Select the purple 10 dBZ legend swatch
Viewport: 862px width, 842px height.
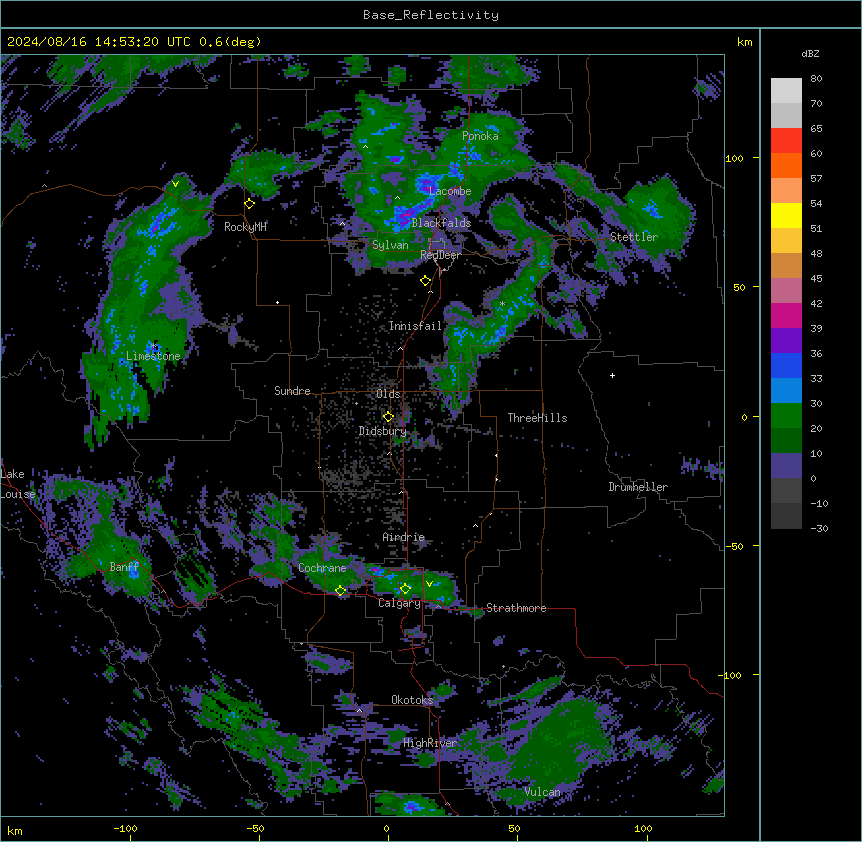(786, 466)
